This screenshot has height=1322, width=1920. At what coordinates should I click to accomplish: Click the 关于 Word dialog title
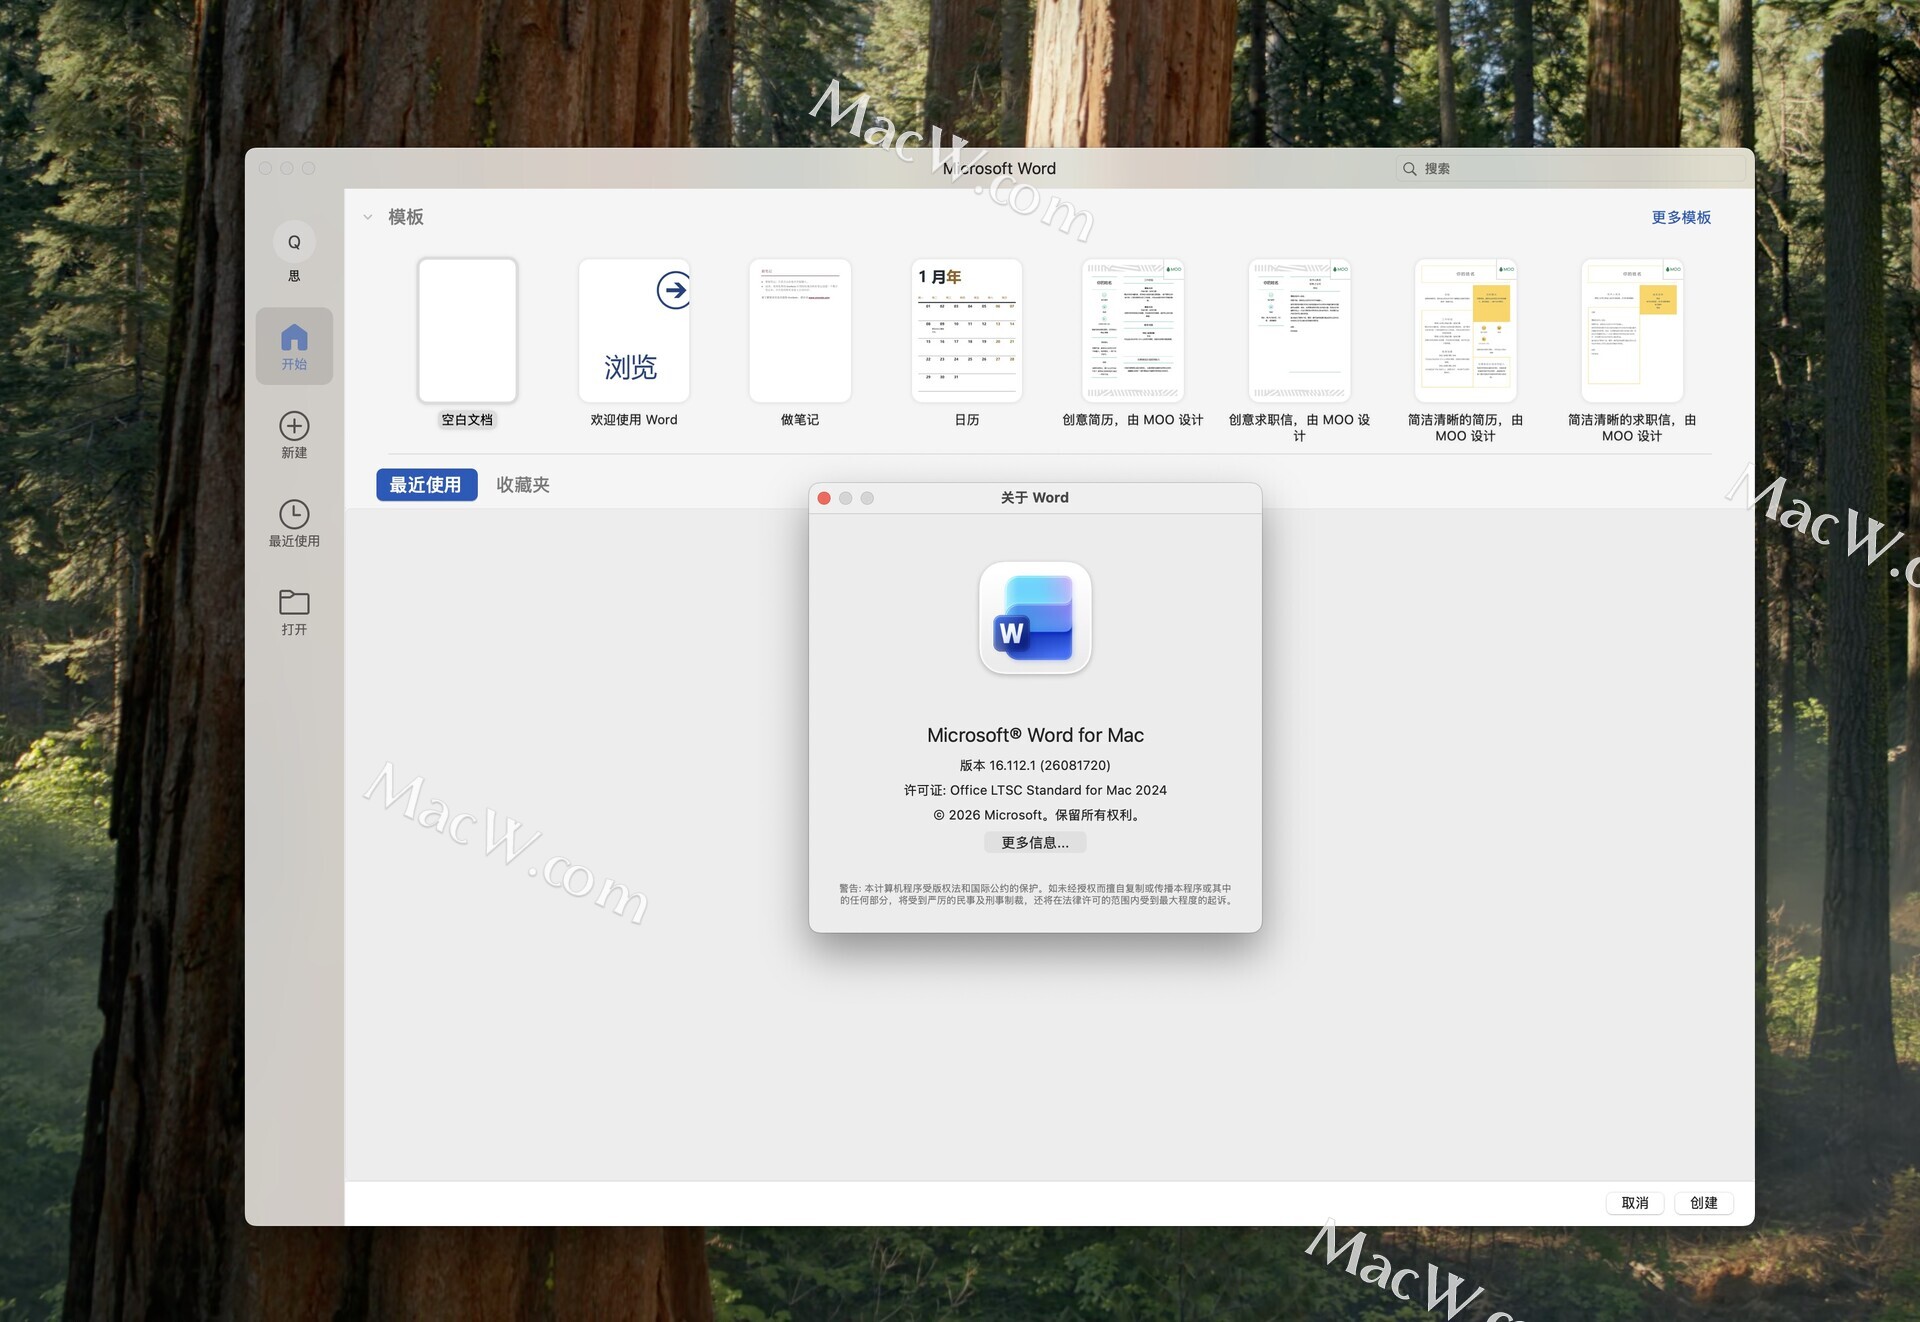(1035, 498)
